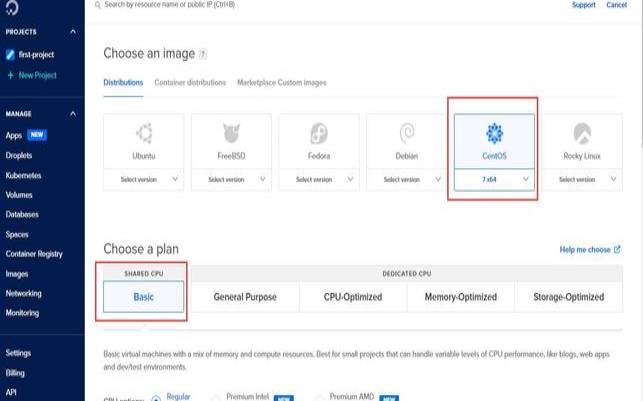Click the Cancel link

pos(616,5)
